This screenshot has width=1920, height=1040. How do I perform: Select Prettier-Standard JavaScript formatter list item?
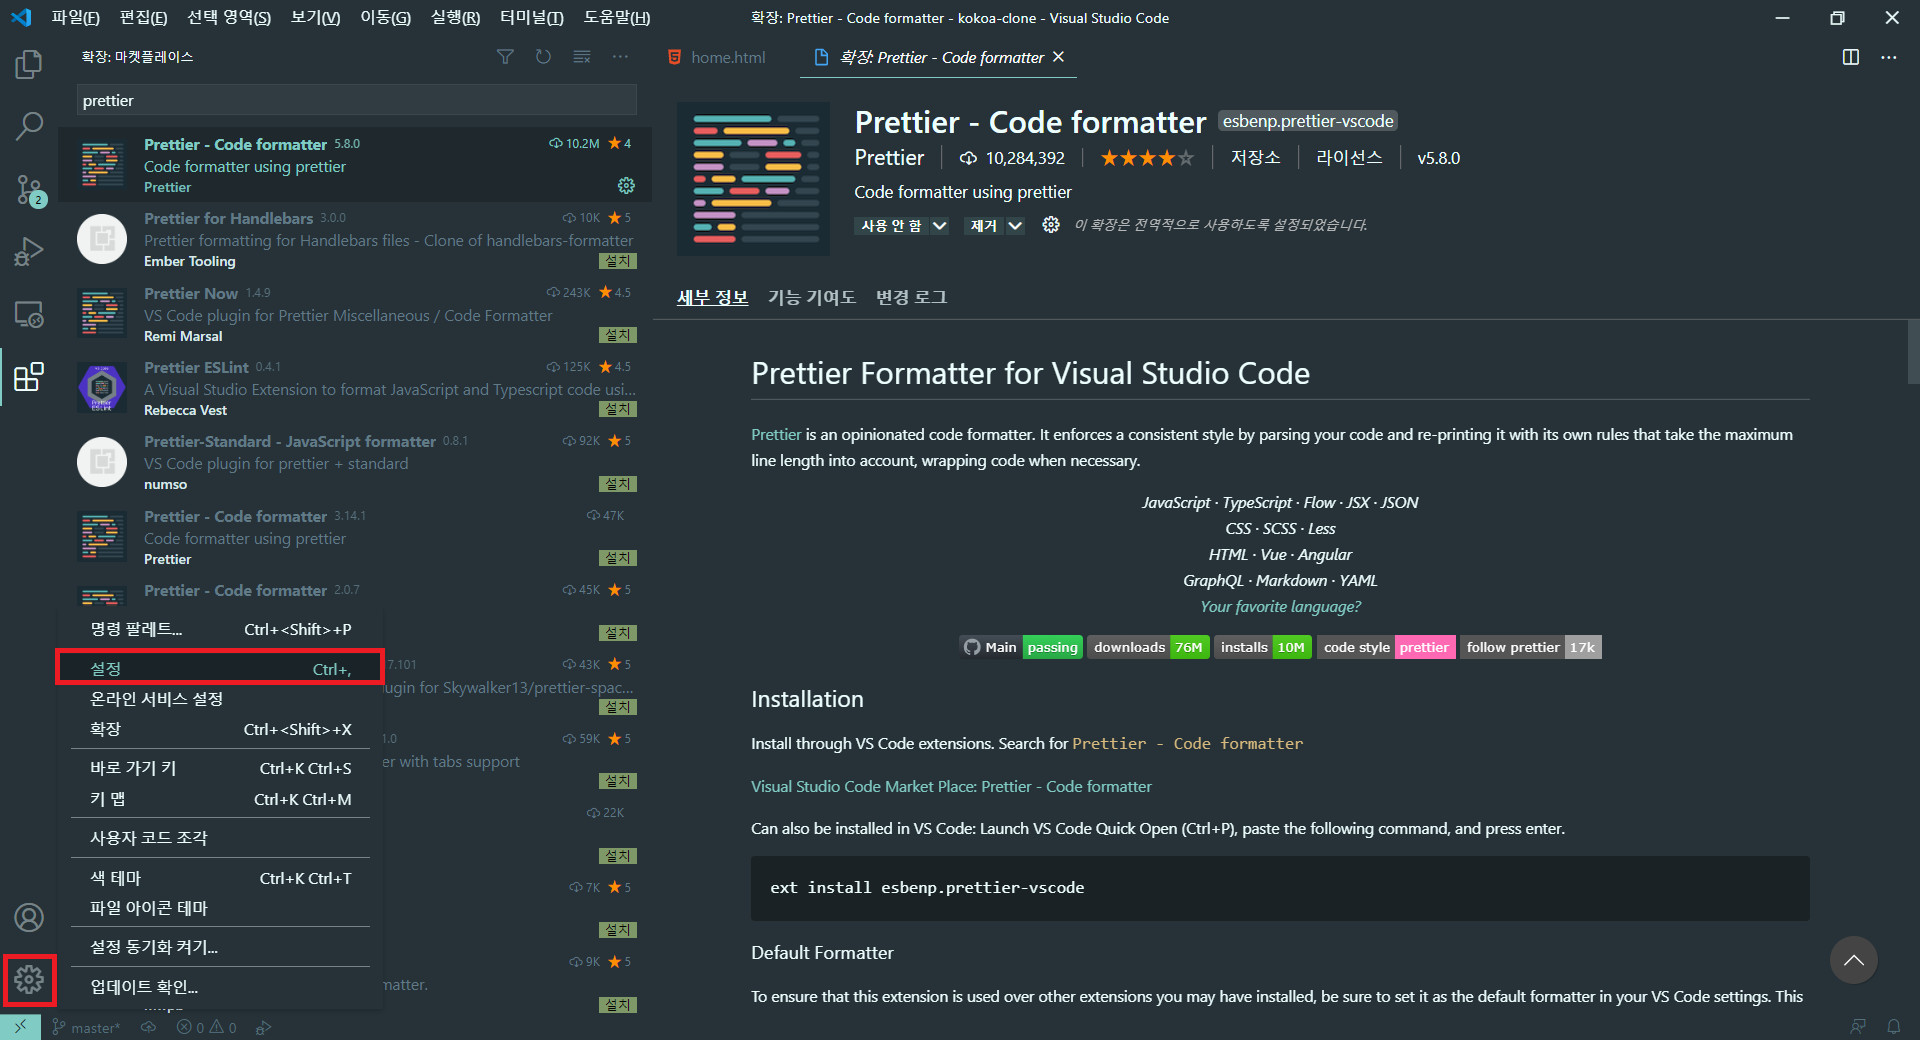click(x=355, y=462)
